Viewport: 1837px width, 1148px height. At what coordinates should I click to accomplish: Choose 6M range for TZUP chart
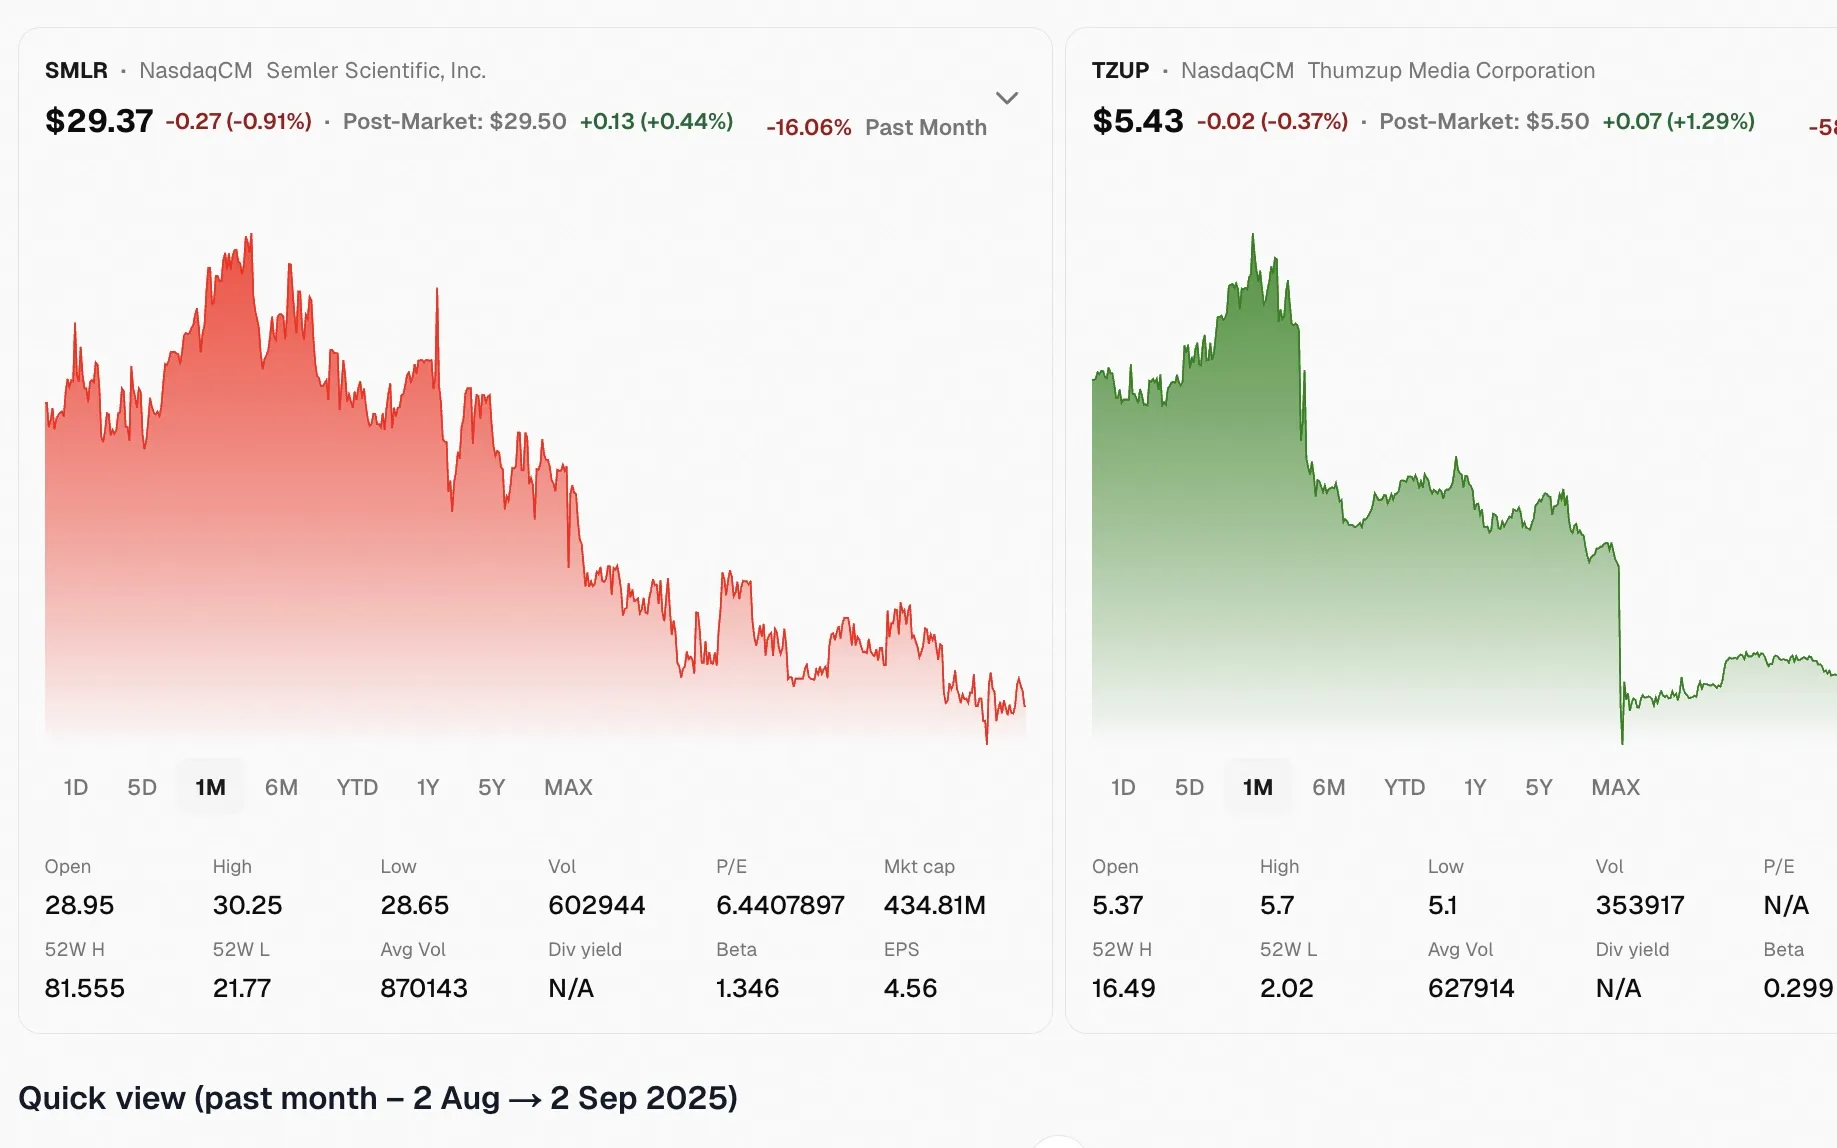coord(1328,787)
